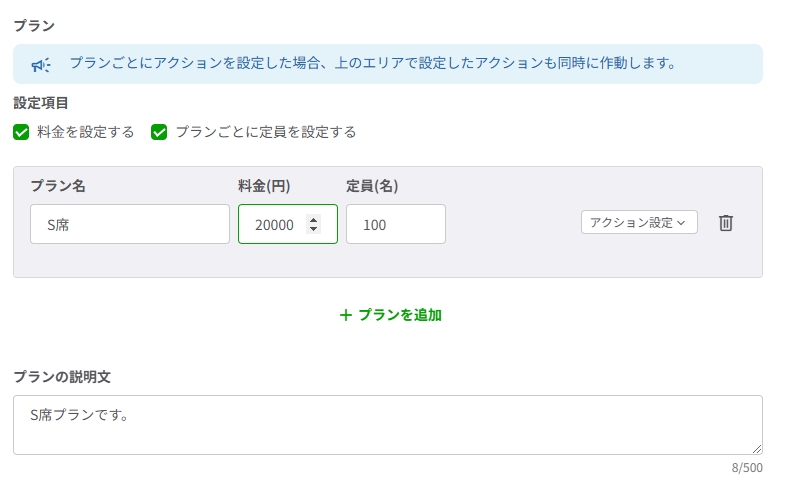Uncheck the 料金を設定する checkbox

(x=21, y=132)
